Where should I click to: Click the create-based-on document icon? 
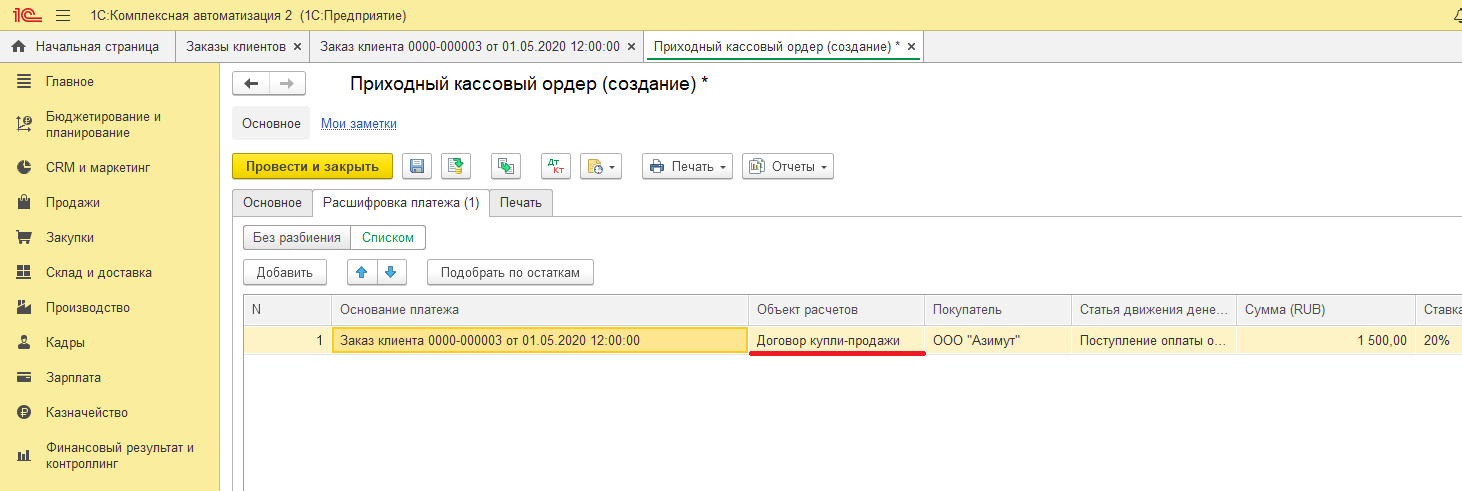(506, 167)
